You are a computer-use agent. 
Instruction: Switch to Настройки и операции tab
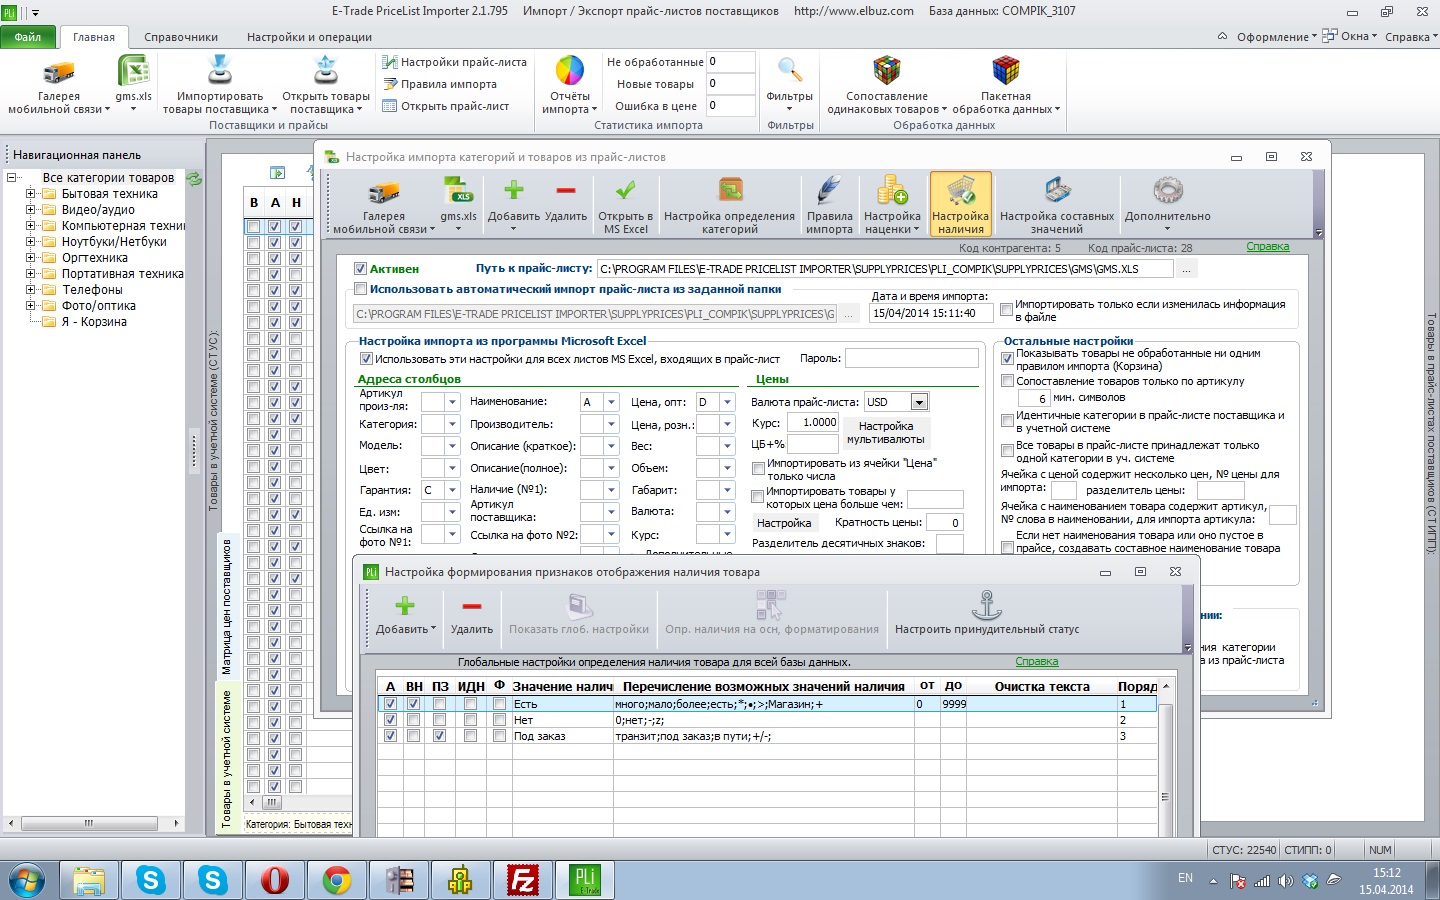309,37
